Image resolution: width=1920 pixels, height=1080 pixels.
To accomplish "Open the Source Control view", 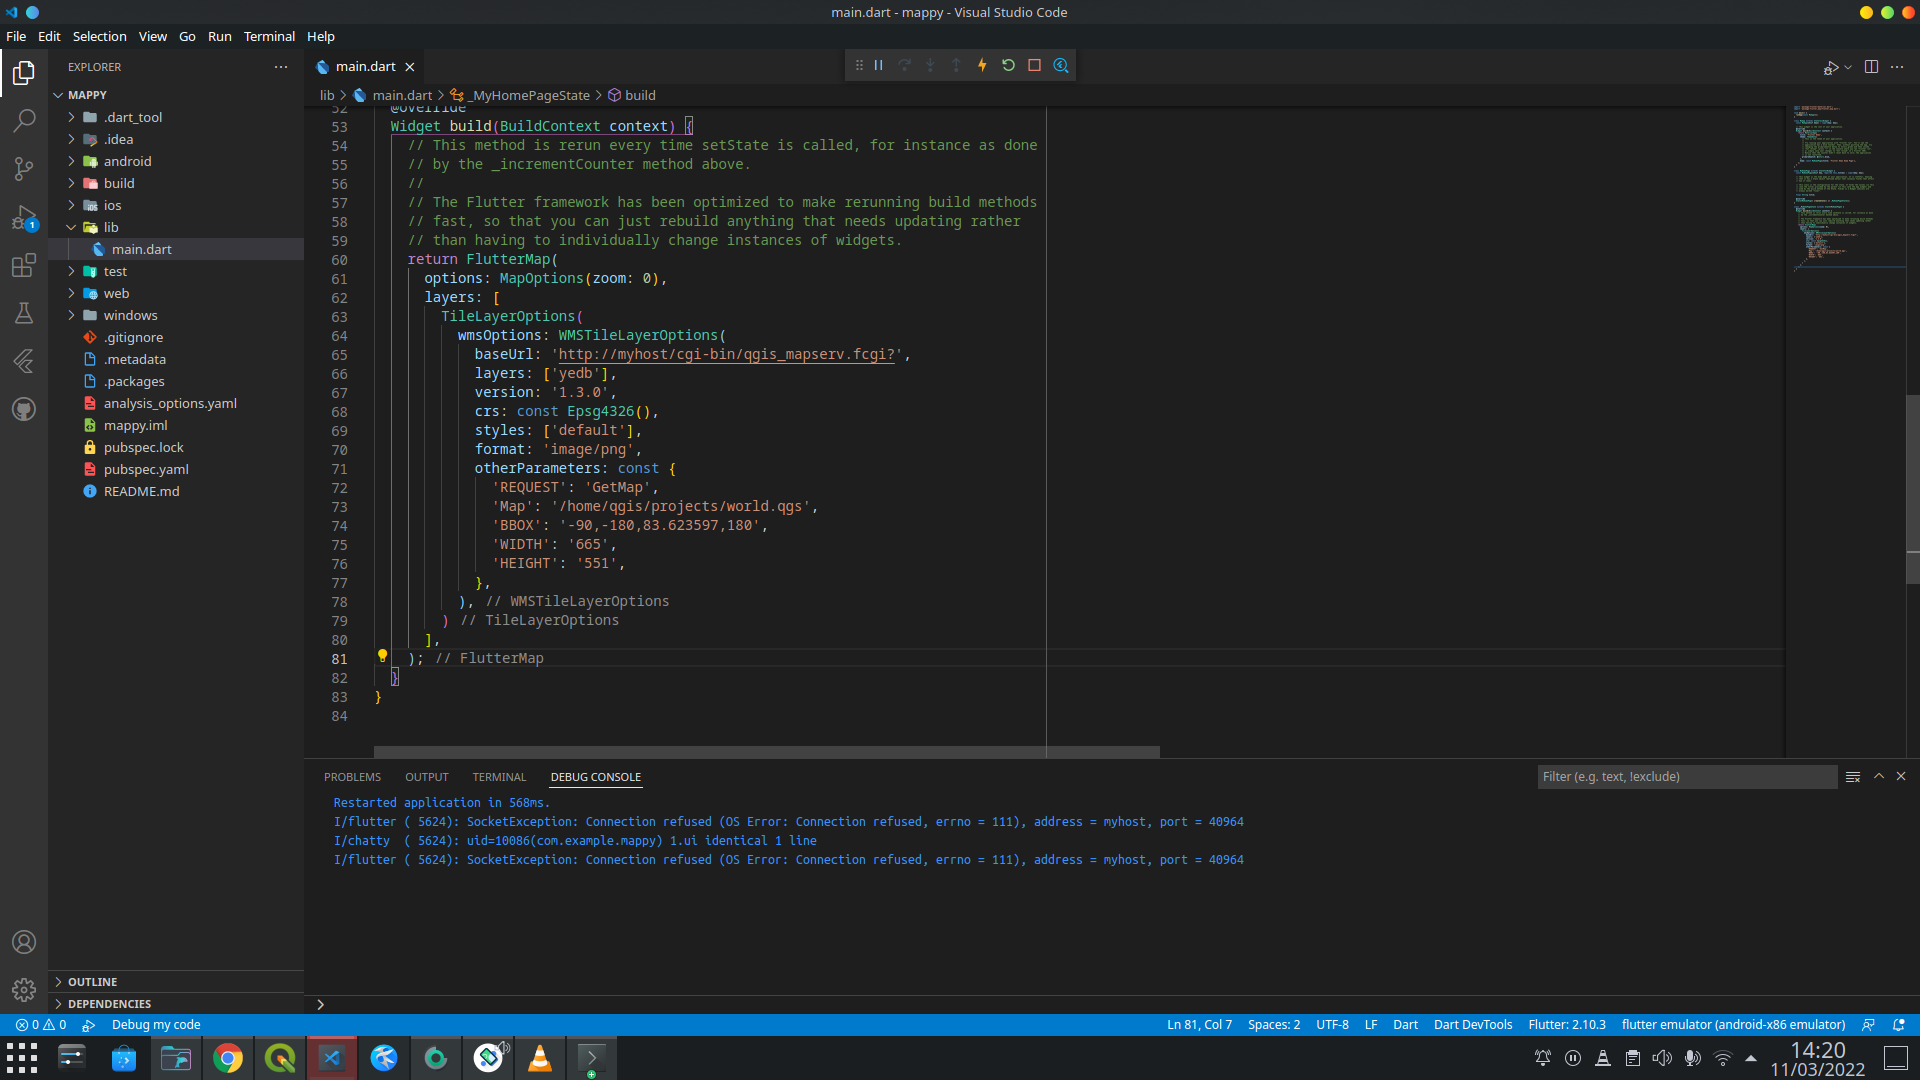I will [x=24, y=168].
